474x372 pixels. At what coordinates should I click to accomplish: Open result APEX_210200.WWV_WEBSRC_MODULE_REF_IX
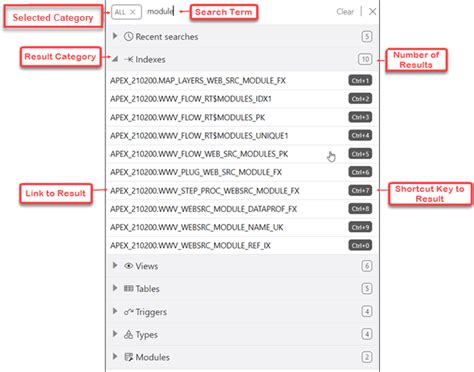190,246
